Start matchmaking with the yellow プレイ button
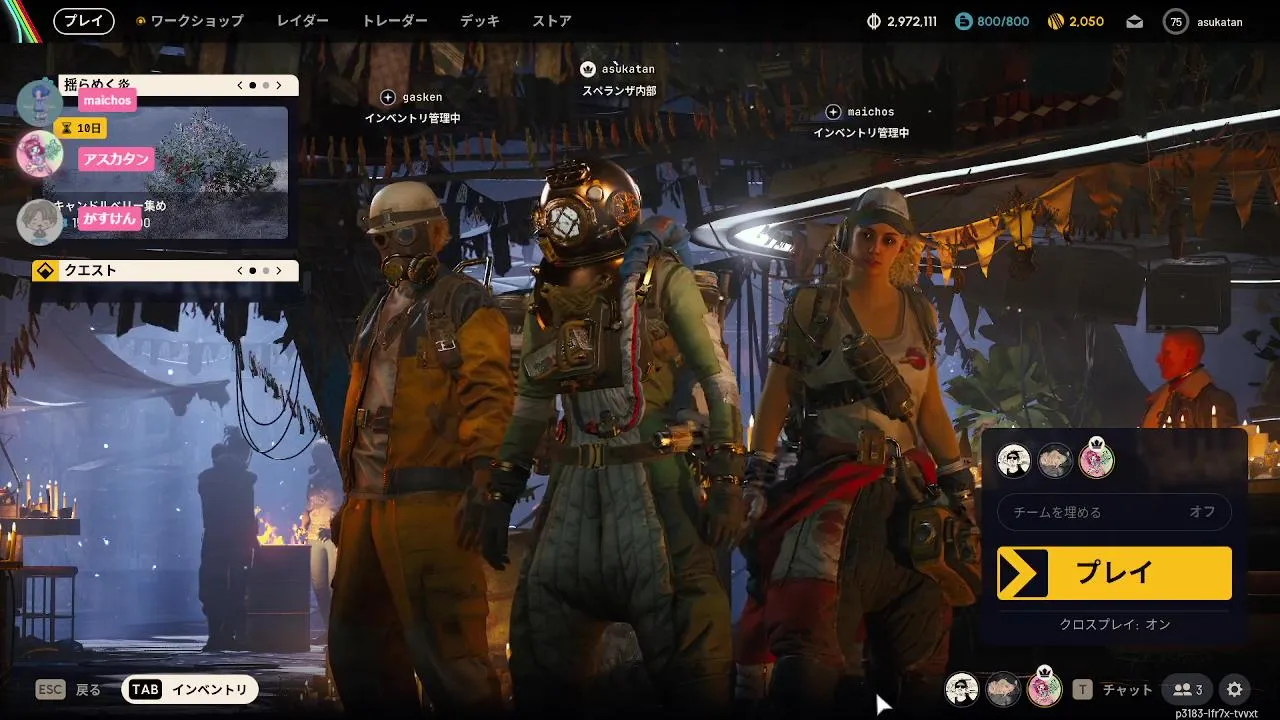1280x720 pixels. pos(1114,573)
